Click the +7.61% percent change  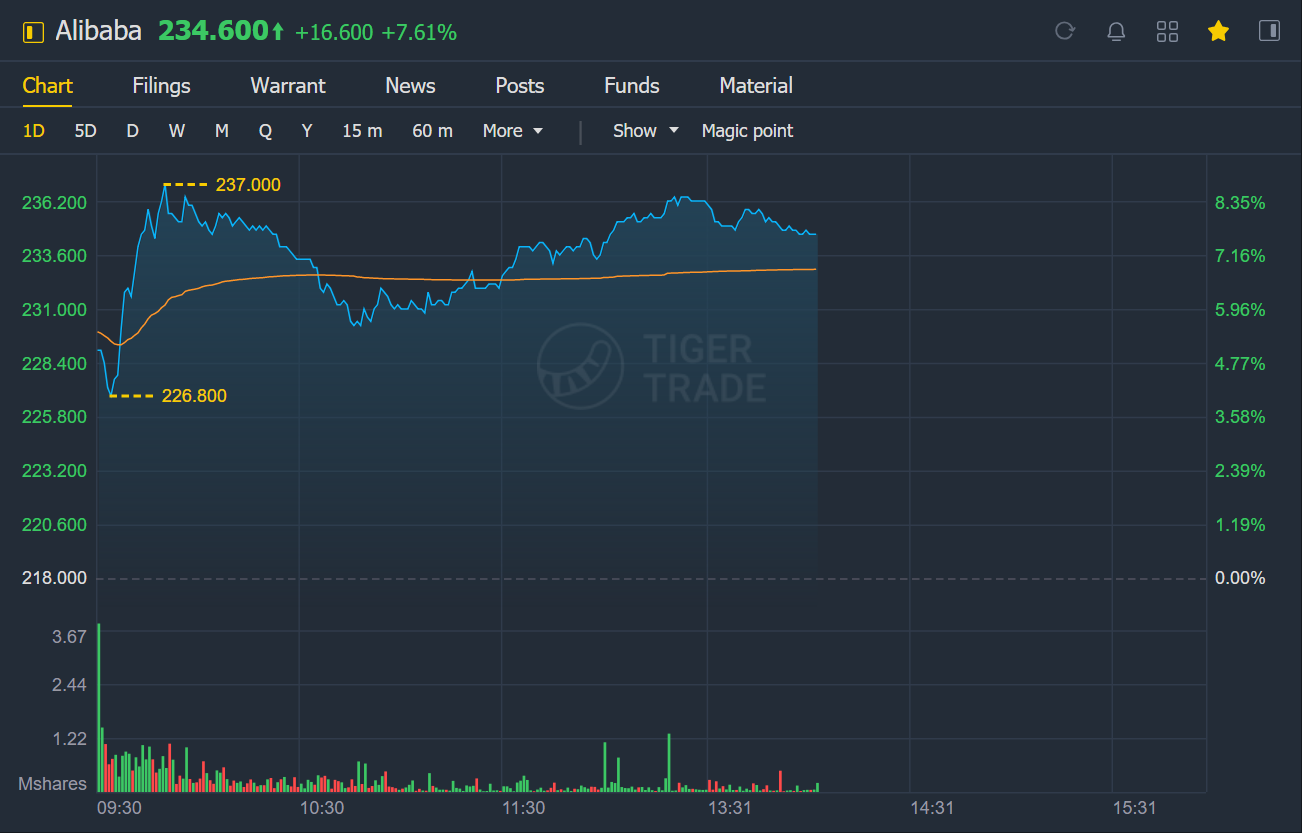coord(419,33)
